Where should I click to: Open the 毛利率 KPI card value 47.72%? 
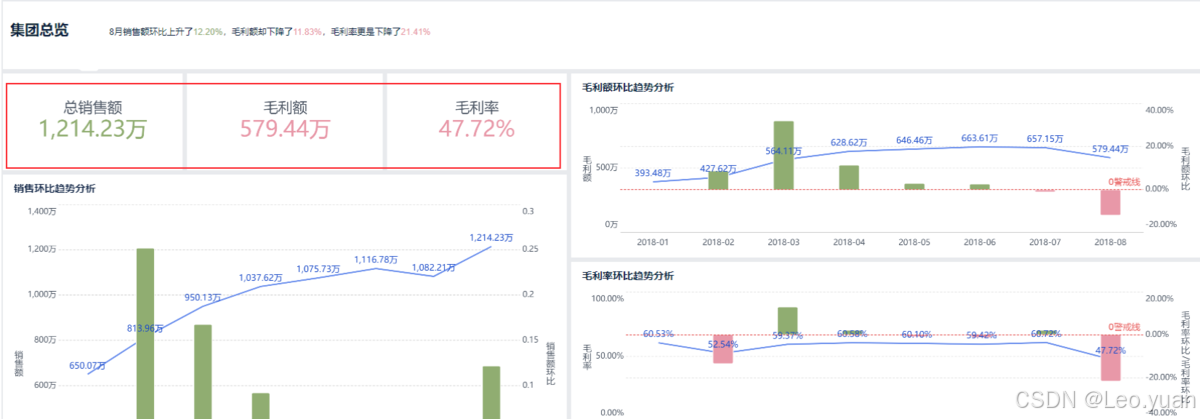coord(476,129)
